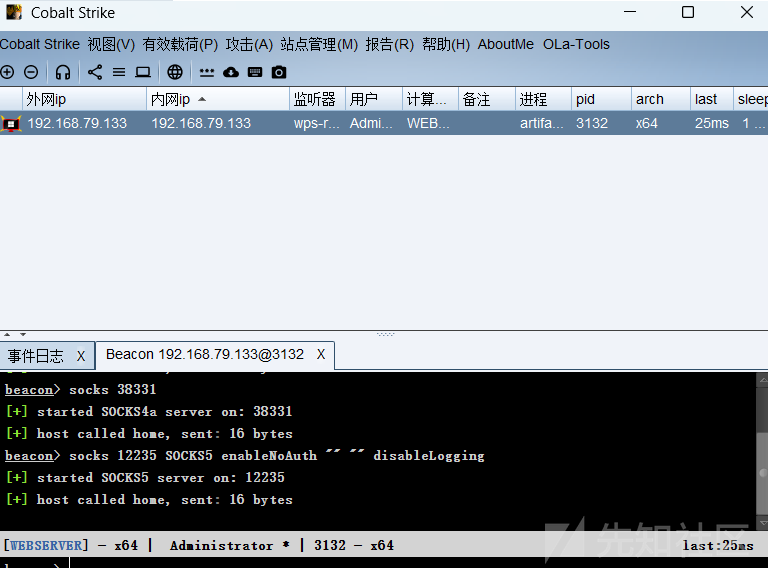This screenshot has height=568, width=768.
Task: Open the 帮助(H) menu
Action: click(x=446, y=44)
